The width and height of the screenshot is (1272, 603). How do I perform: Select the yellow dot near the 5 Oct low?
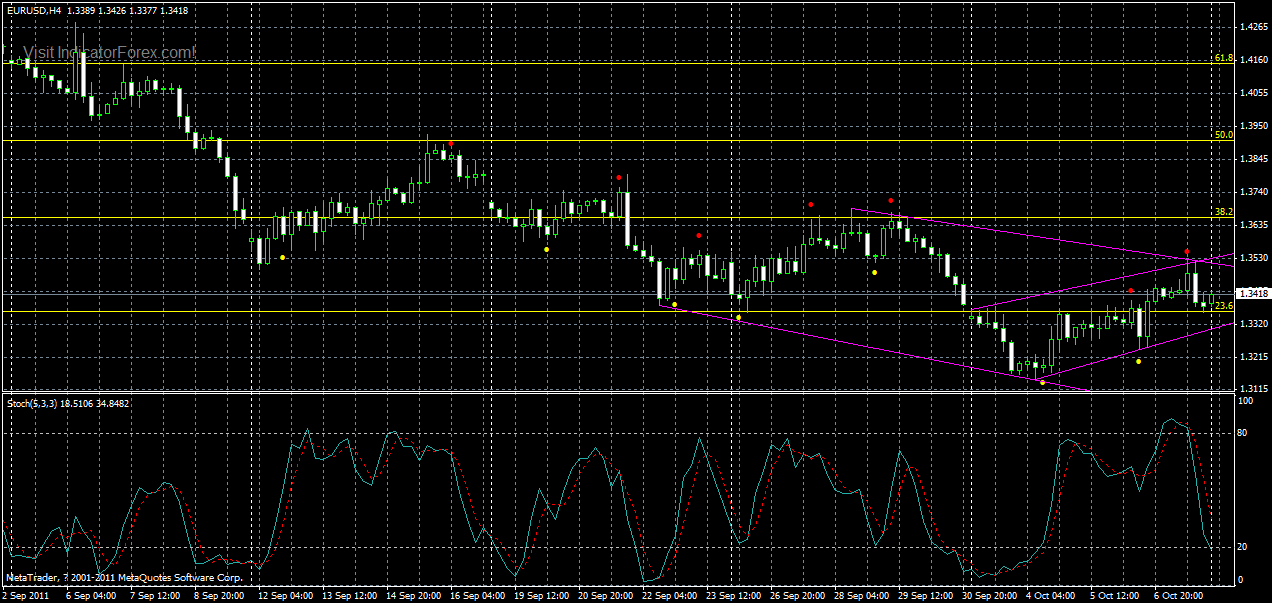click(x=1138, y=361)
